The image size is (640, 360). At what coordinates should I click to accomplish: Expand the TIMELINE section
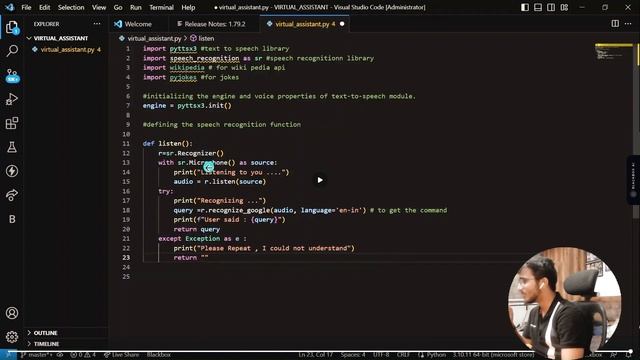pos(46,344)
